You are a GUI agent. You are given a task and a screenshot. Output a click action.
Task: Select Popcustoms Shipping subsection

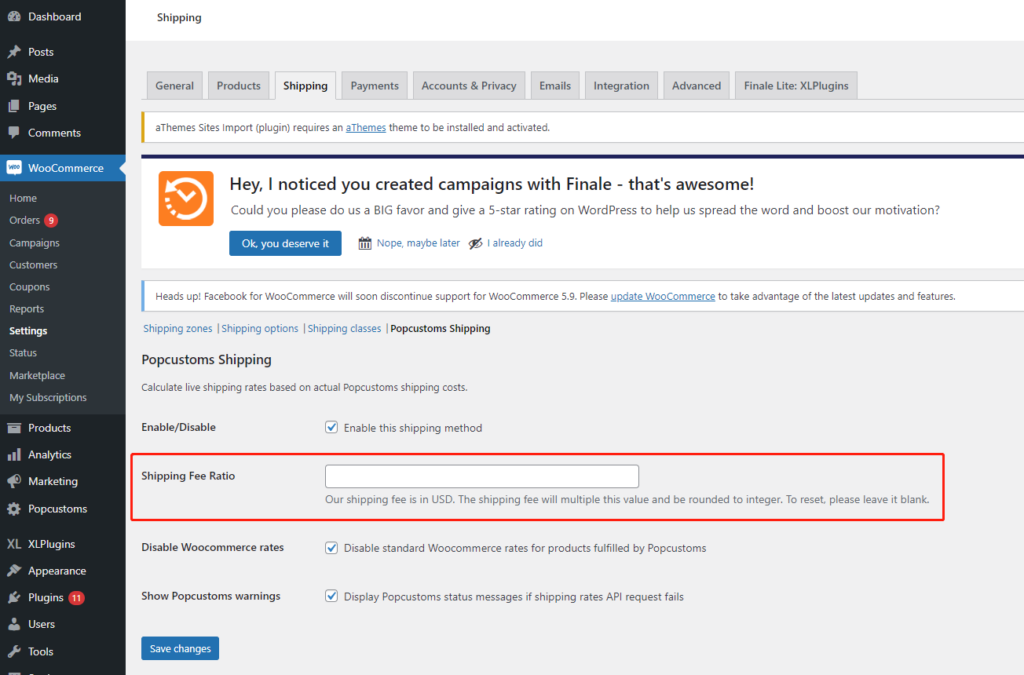pyautogui.click(x=440, y=328)
